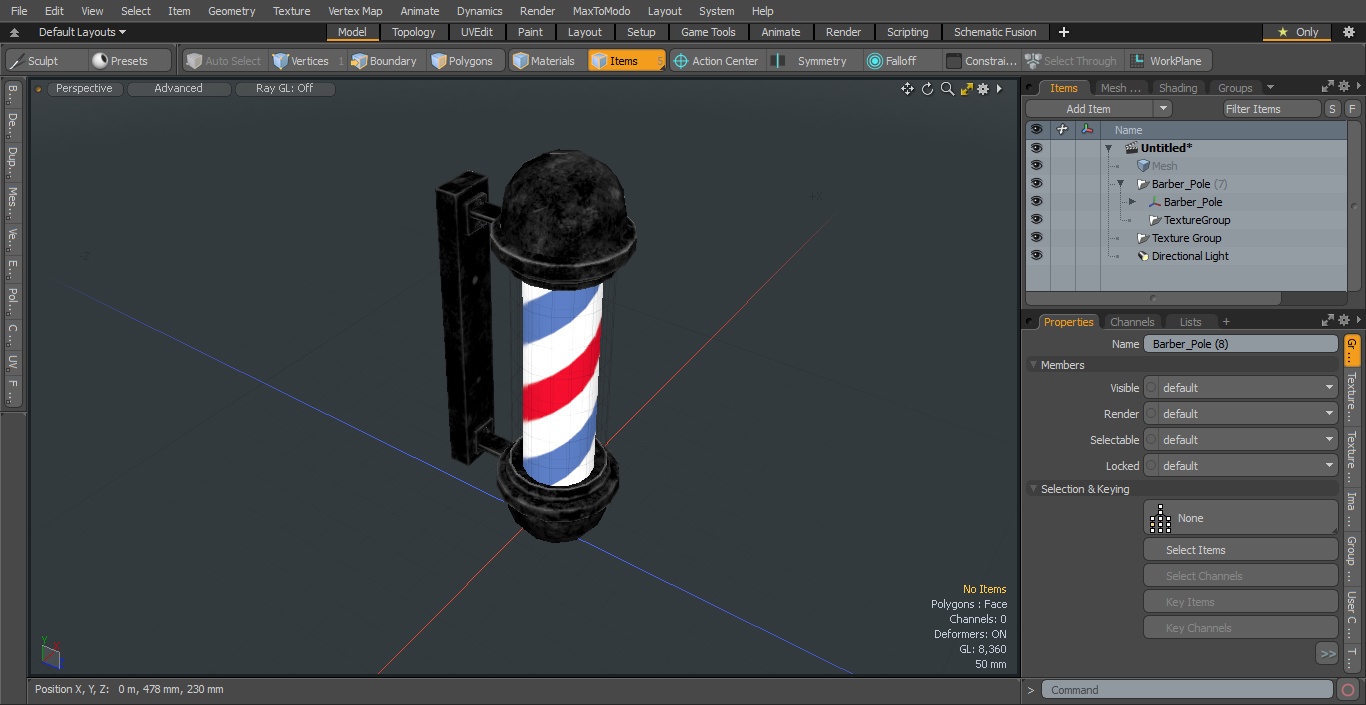The width and height of the screenshot is (1366, 705).
Task: Click the viewport zoom magnifier icon
Action: point(947,89)
